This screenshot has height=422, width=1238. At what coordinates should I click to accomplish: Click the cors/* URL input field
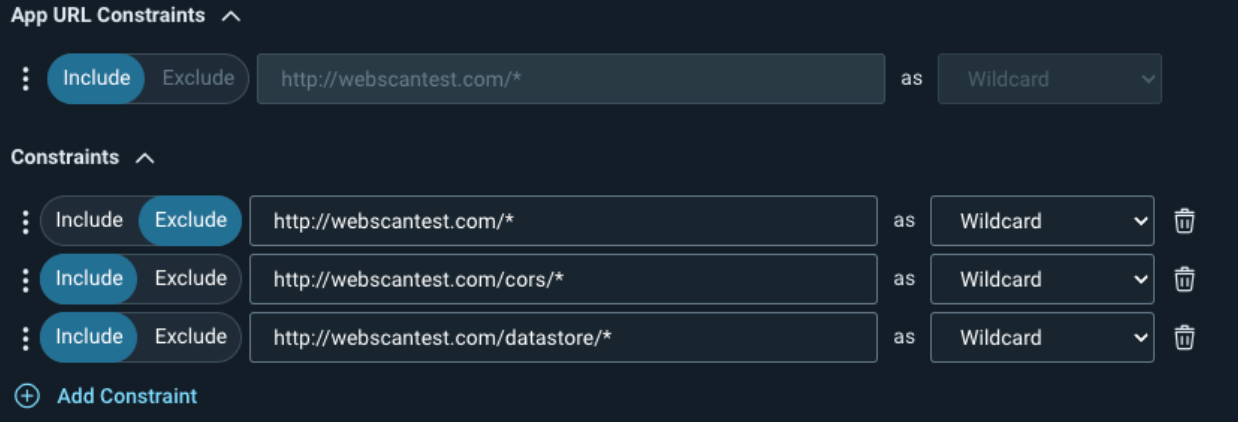[563, 279]
